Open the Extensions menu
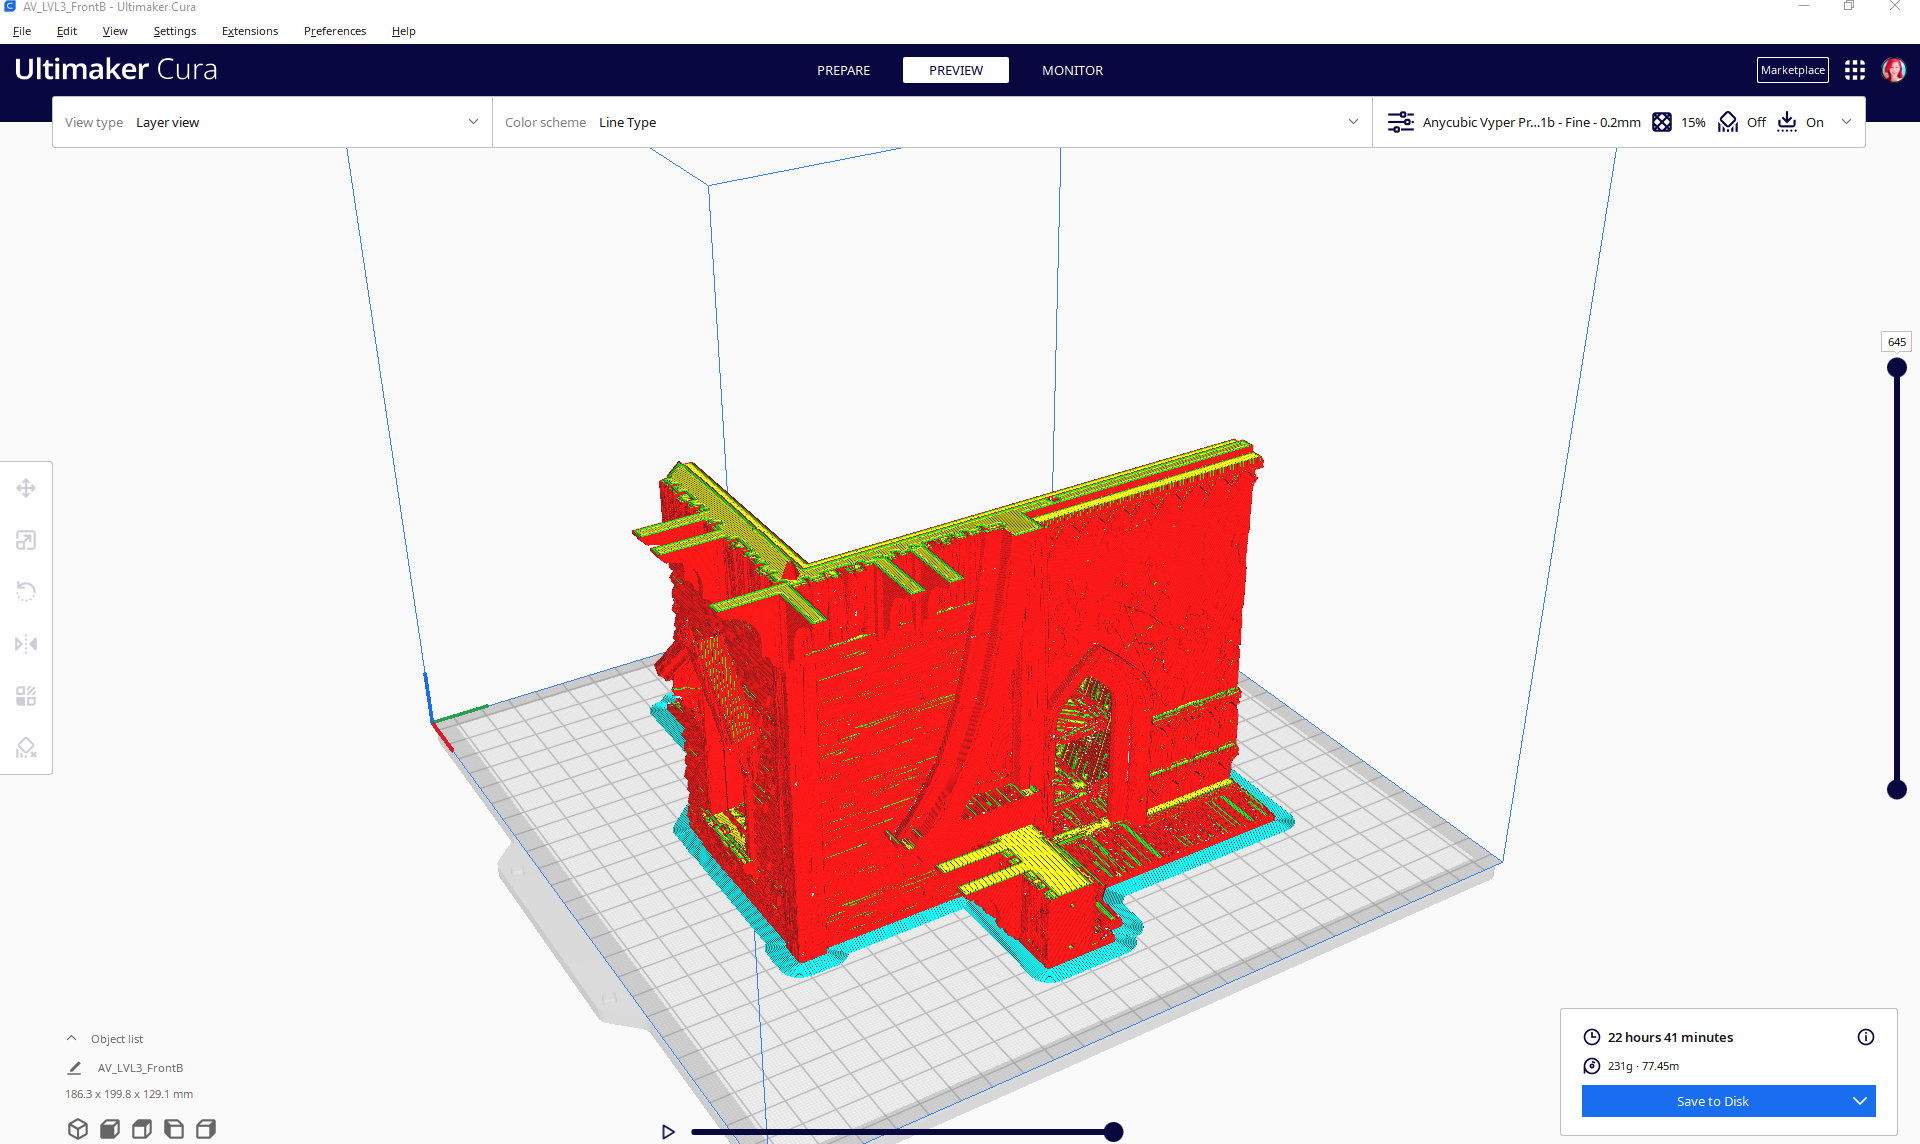Screen dimensions: 1920x1144 click(x=250, y=31)
